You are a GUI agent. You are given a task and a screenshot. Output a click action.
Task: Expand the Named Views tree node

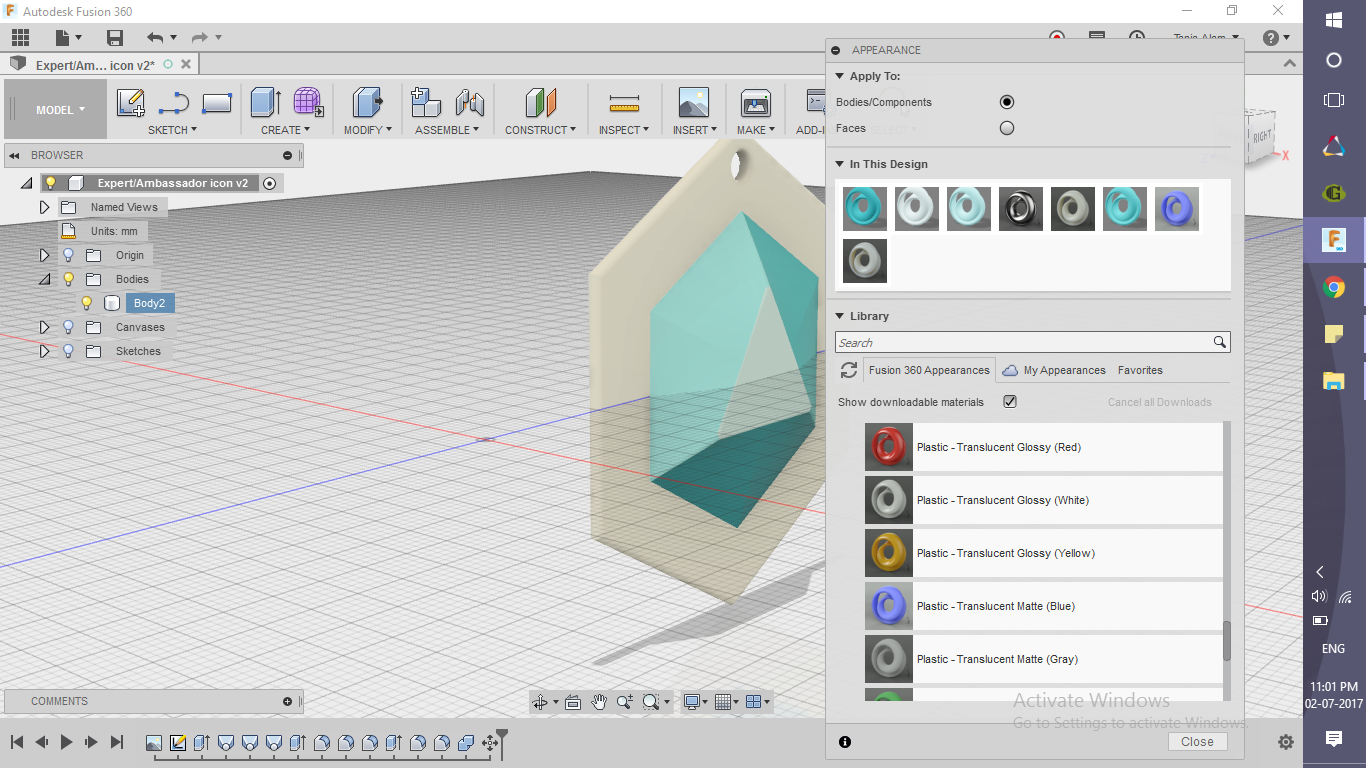tap(44, 207)
